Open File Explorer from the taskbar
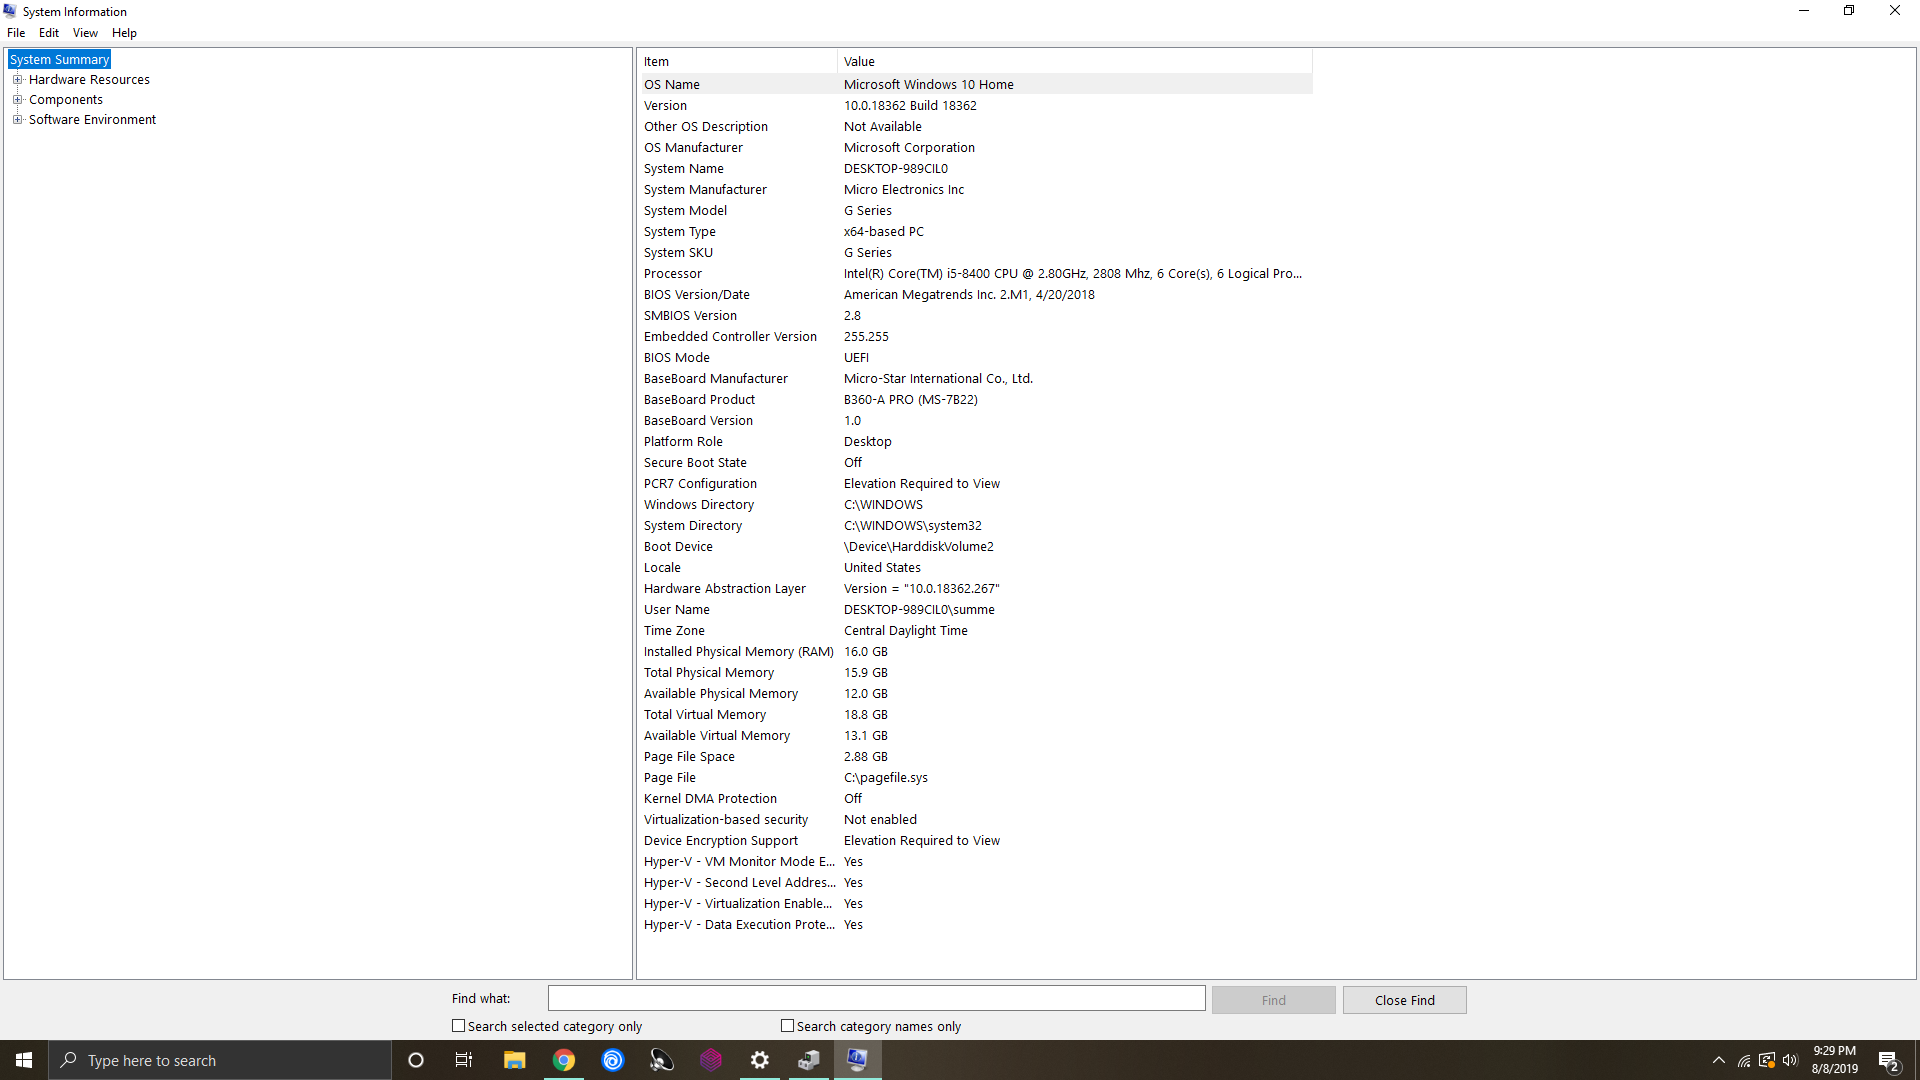This screenshot has width=1920, height=1080. pos(515,1060)
